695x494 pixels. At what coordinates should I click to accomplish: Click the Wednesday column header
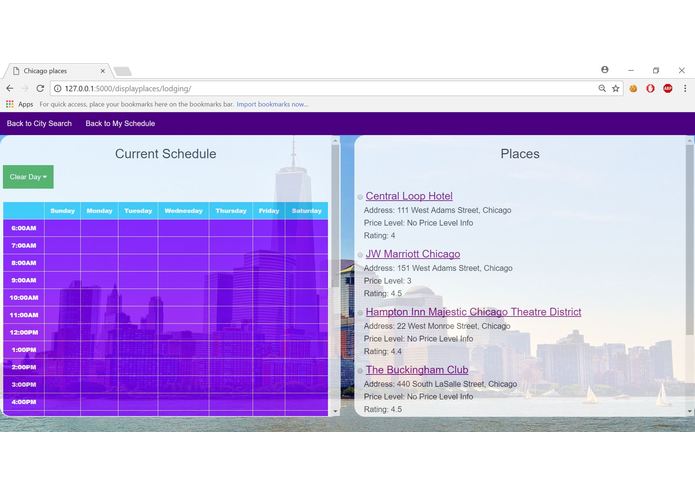coord(184,211)
